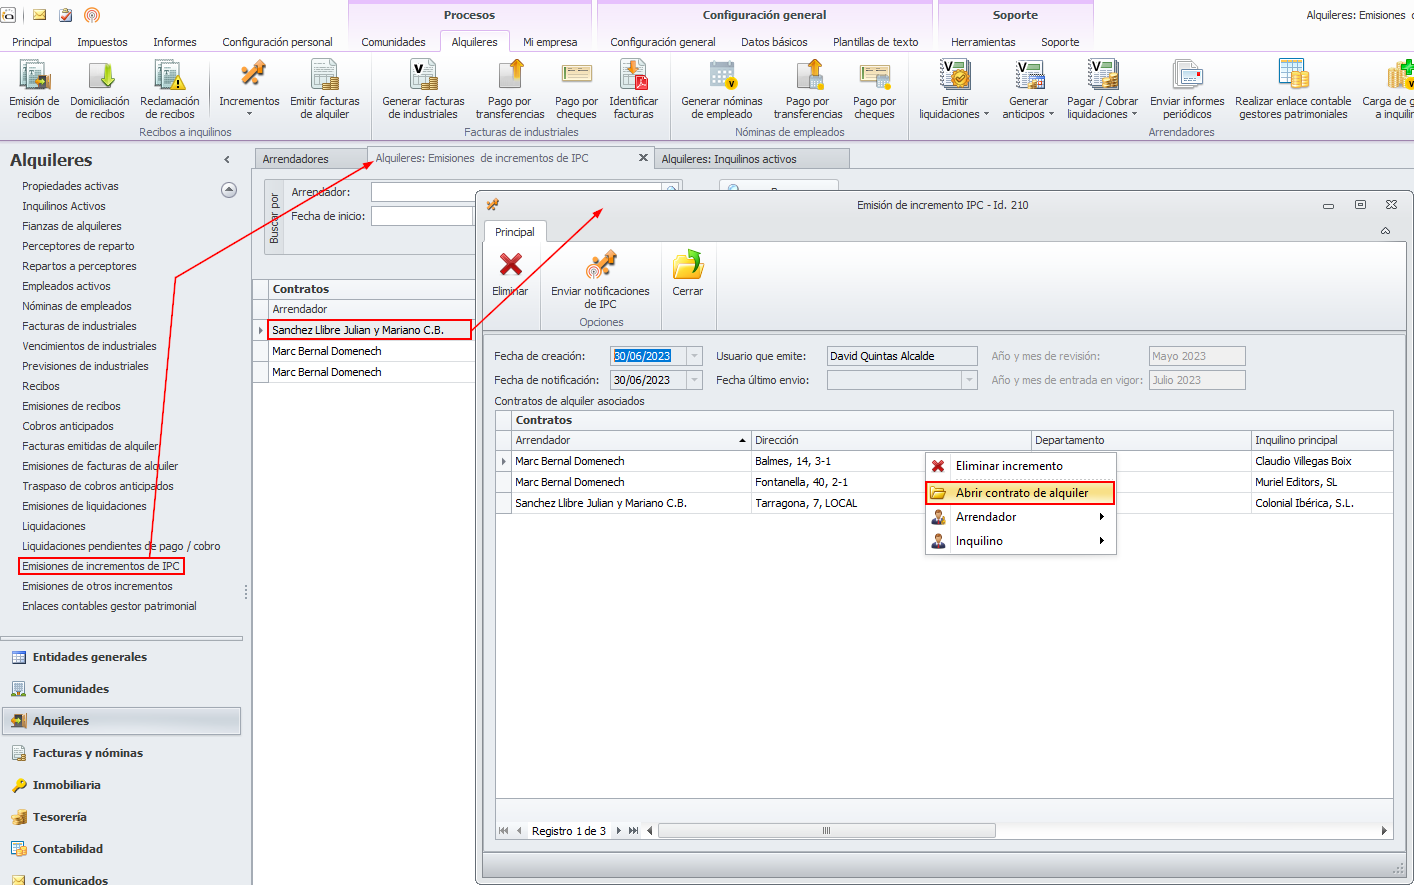The height and width of the screenshot is (885, 1414).
Task: Open Inquilino submenu in context menu
Action: (1020, 541)
